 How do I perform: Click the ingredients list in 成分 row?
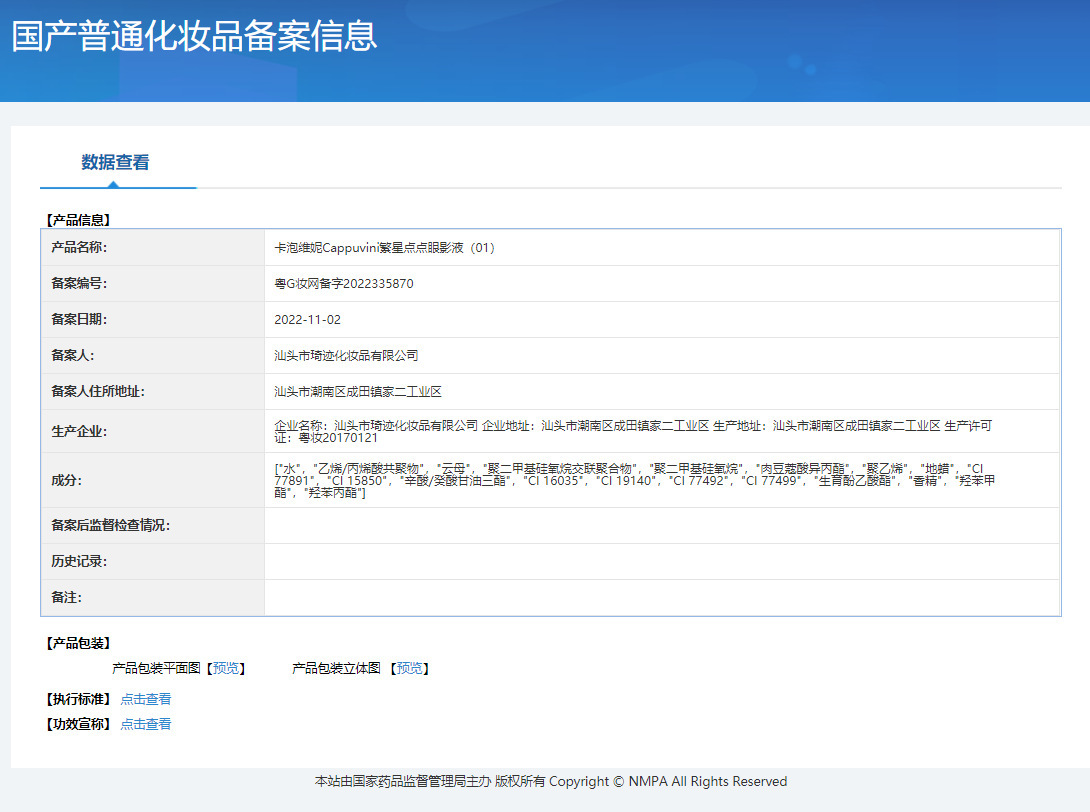635,480
